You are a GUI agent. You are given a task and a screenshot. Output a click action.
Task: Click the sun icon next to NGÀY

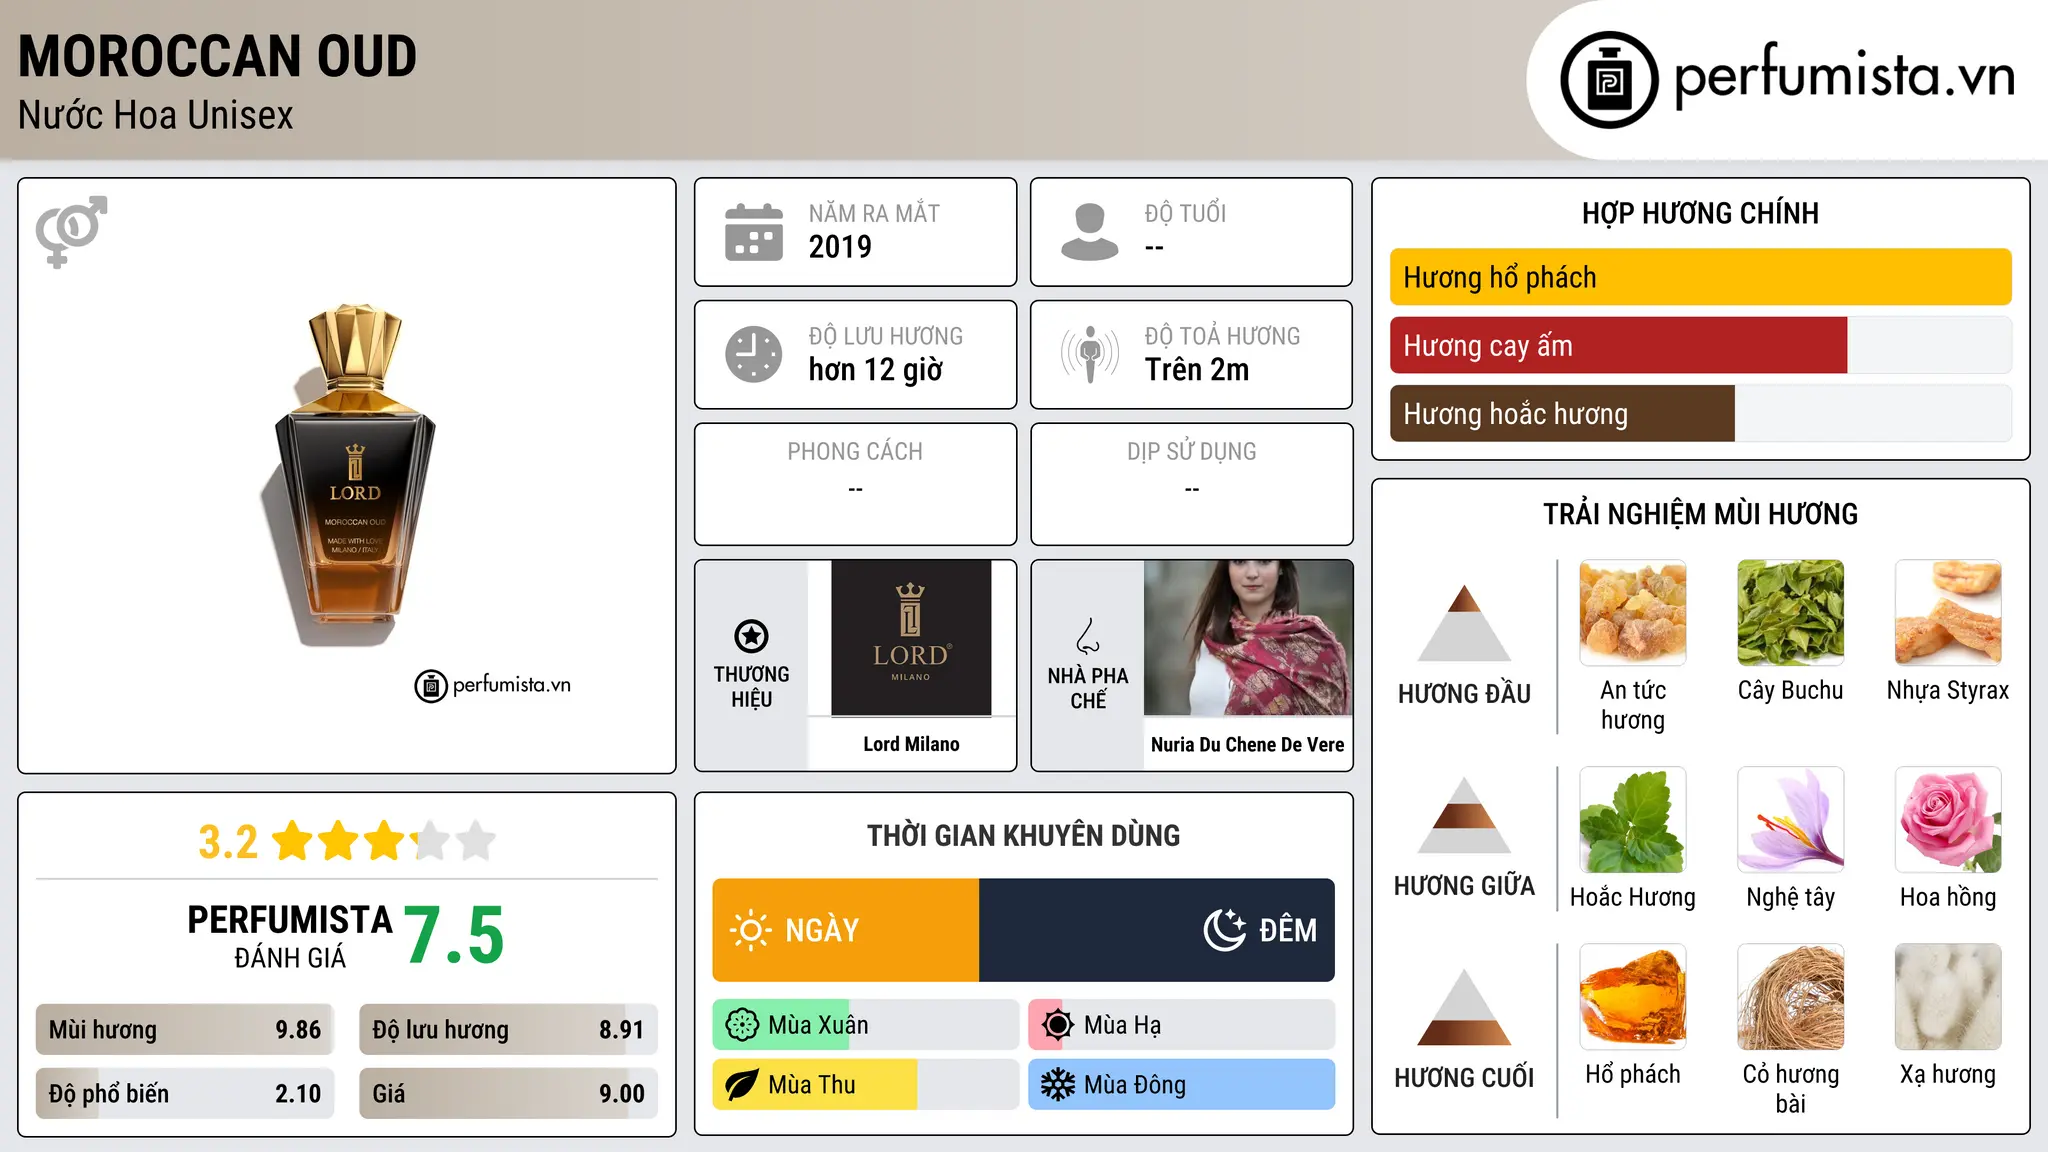point(750,930)
